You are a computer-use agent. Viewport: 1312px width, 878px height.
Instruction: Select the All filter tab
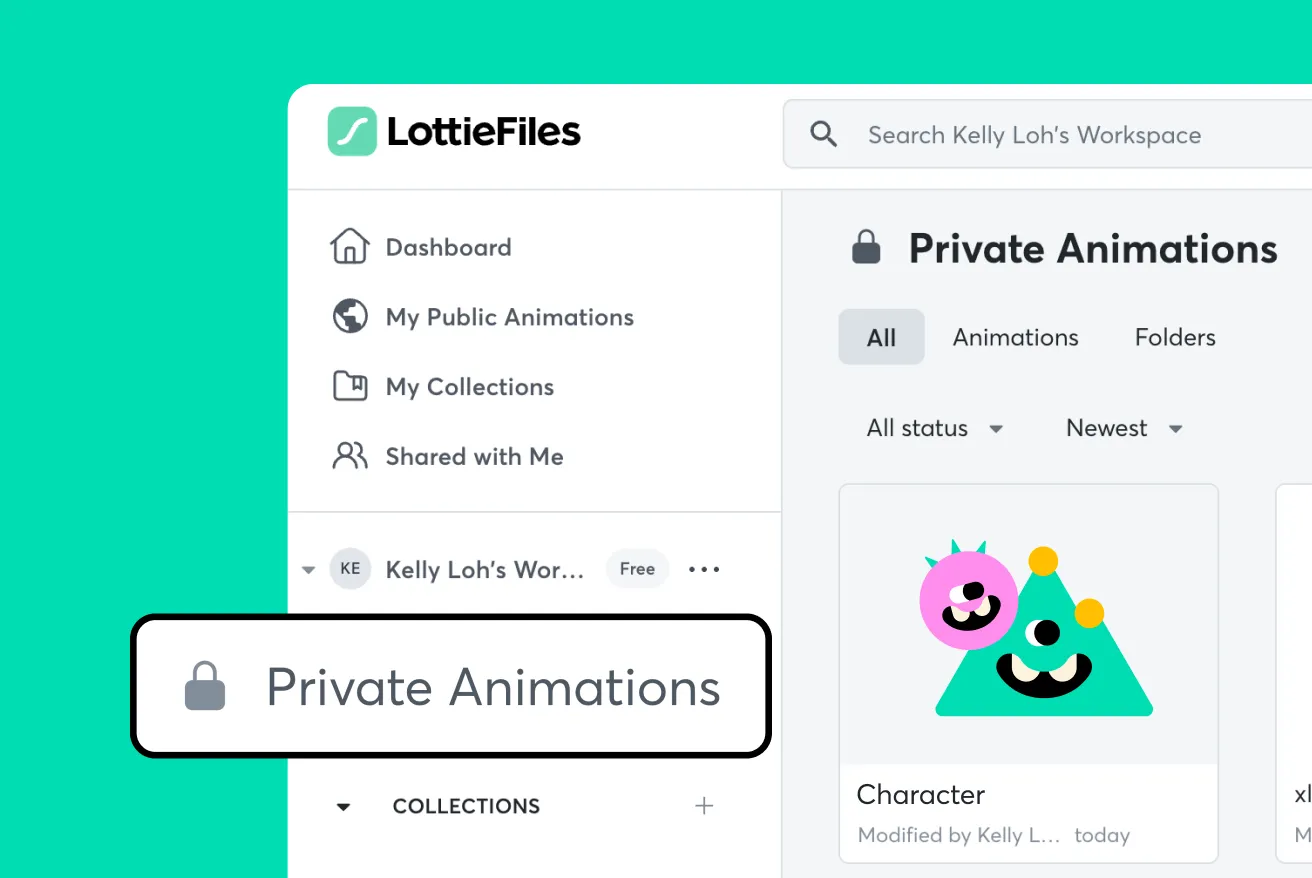pos(881,337)
